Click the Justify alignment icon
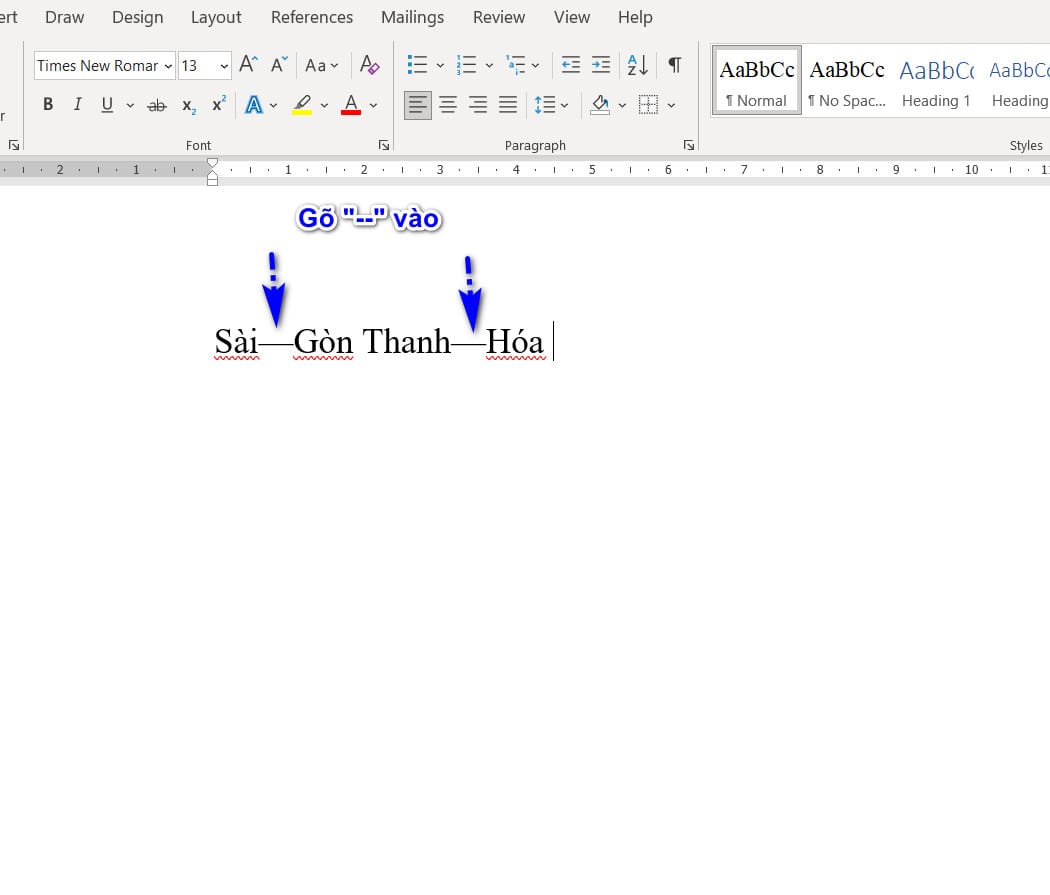 [508, 105]
